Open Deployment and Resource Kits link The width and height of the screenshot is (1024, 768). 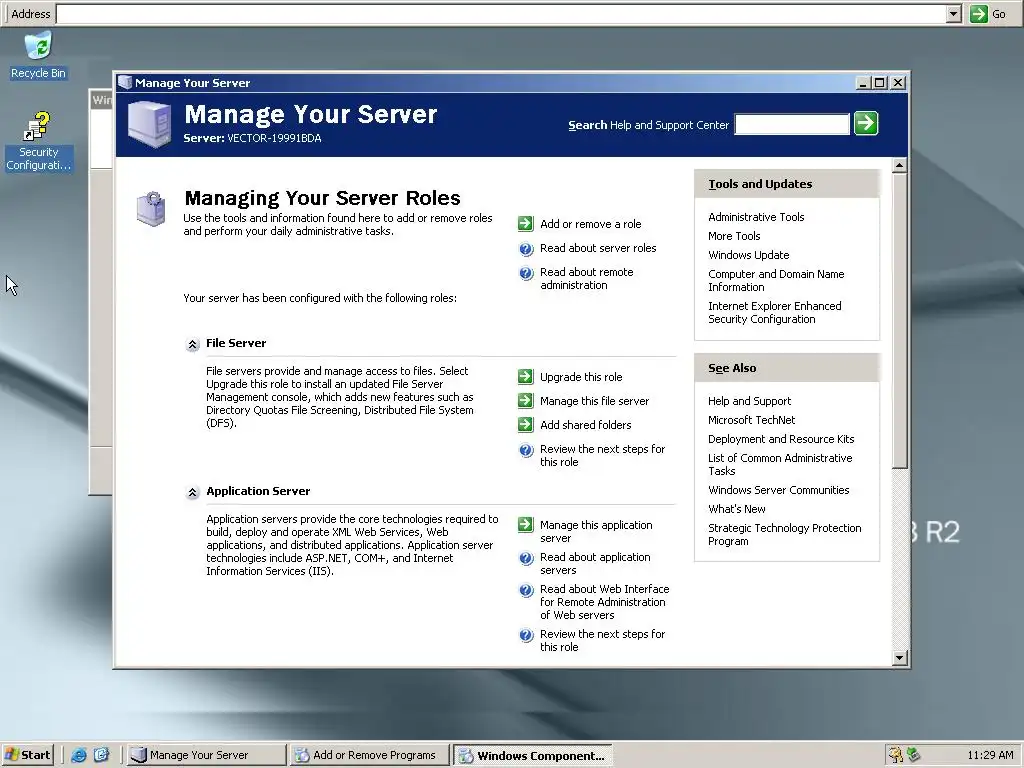point(780,439)
